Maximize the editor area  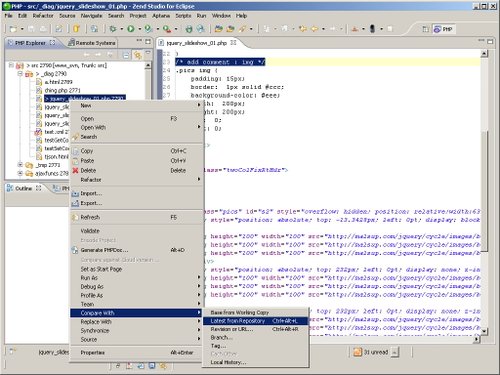point(490,41)
